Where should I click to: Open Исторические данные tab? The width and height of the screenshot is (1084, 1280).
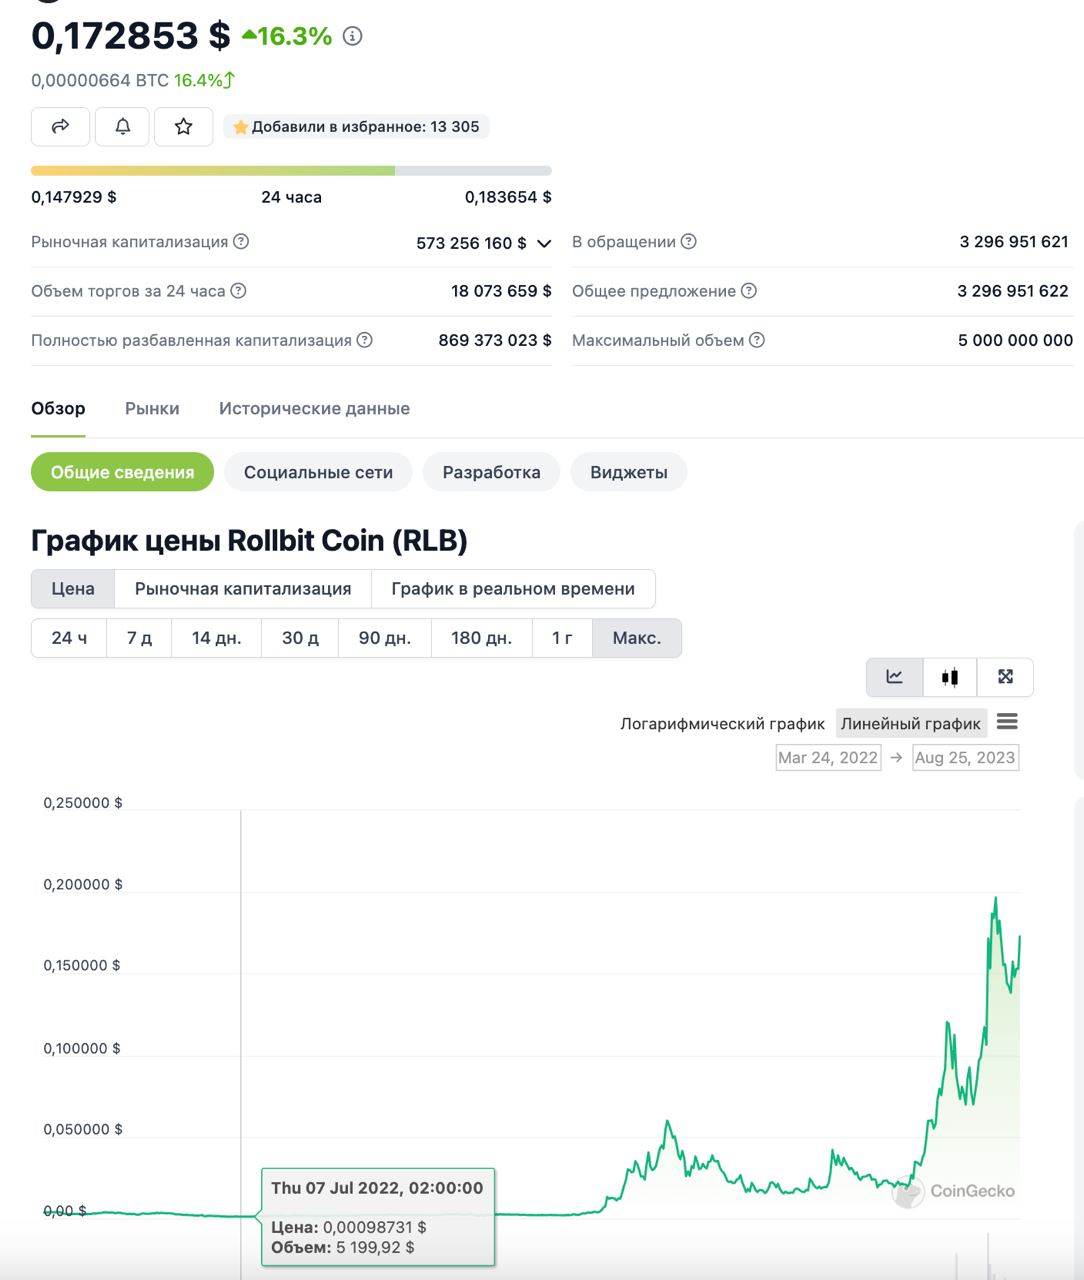pyautogui.click(x=314, y=408)
